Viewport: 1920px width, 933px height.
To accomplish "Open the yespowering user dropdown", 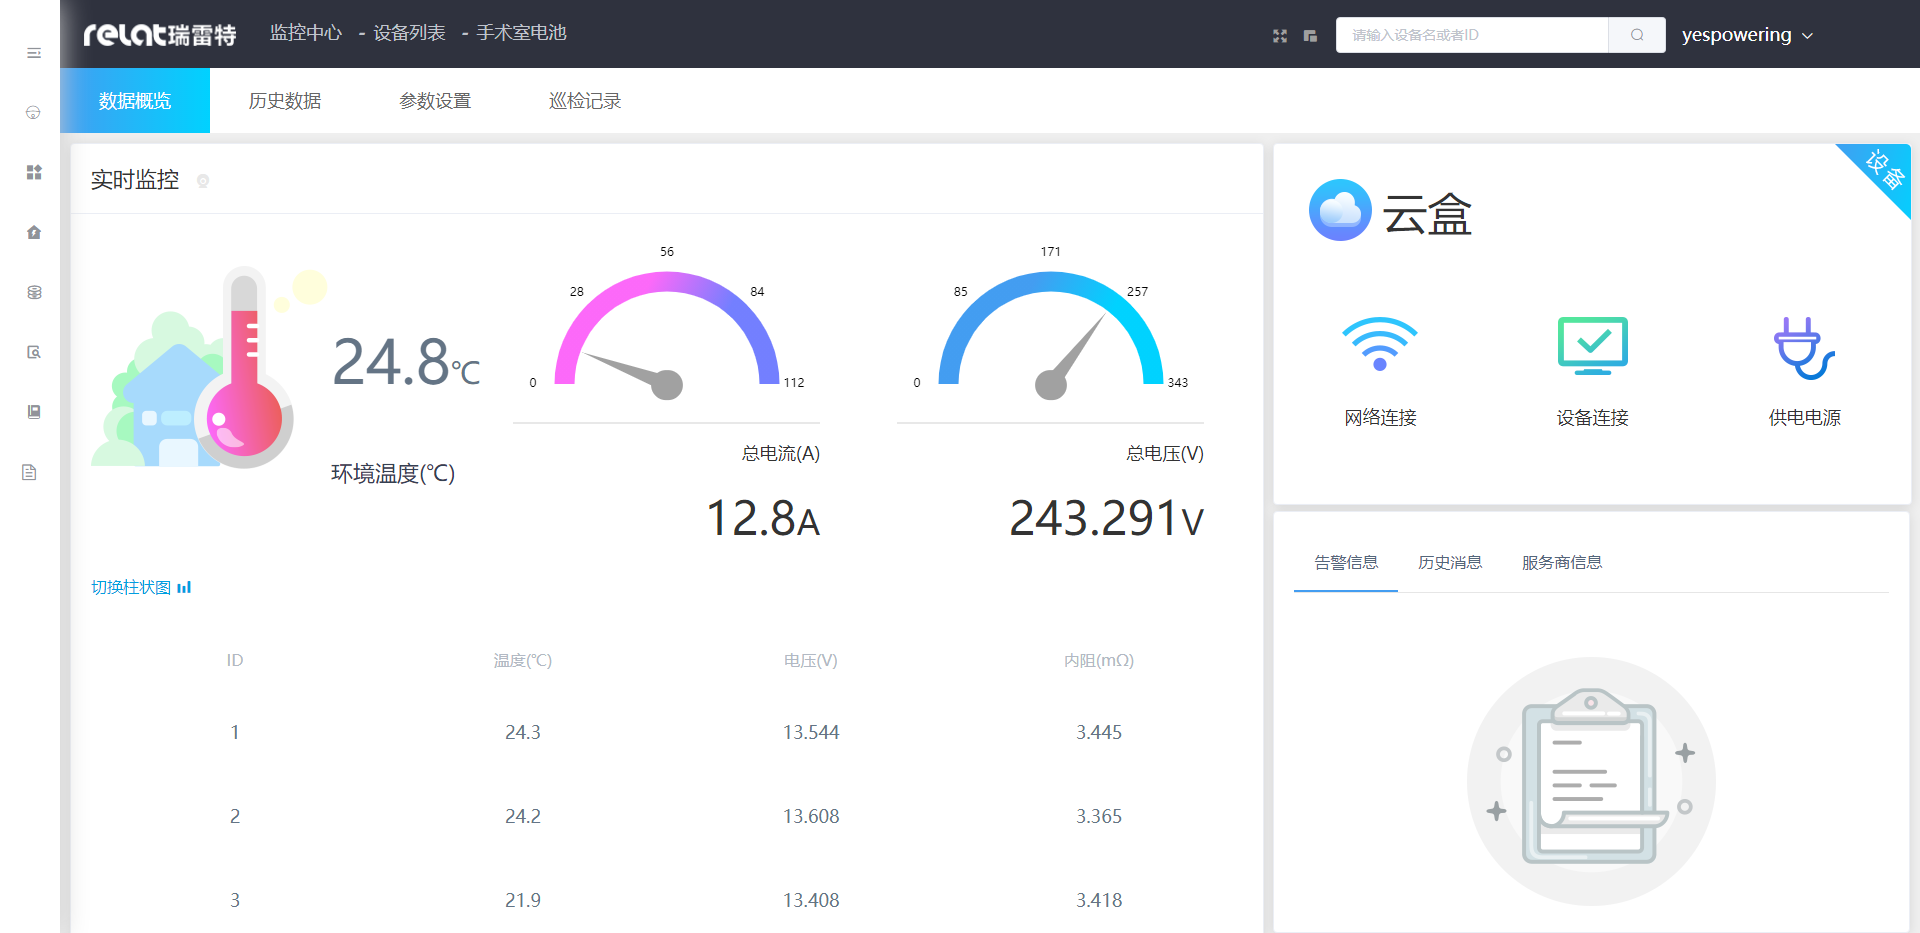I will click(x=1746, y=35).
